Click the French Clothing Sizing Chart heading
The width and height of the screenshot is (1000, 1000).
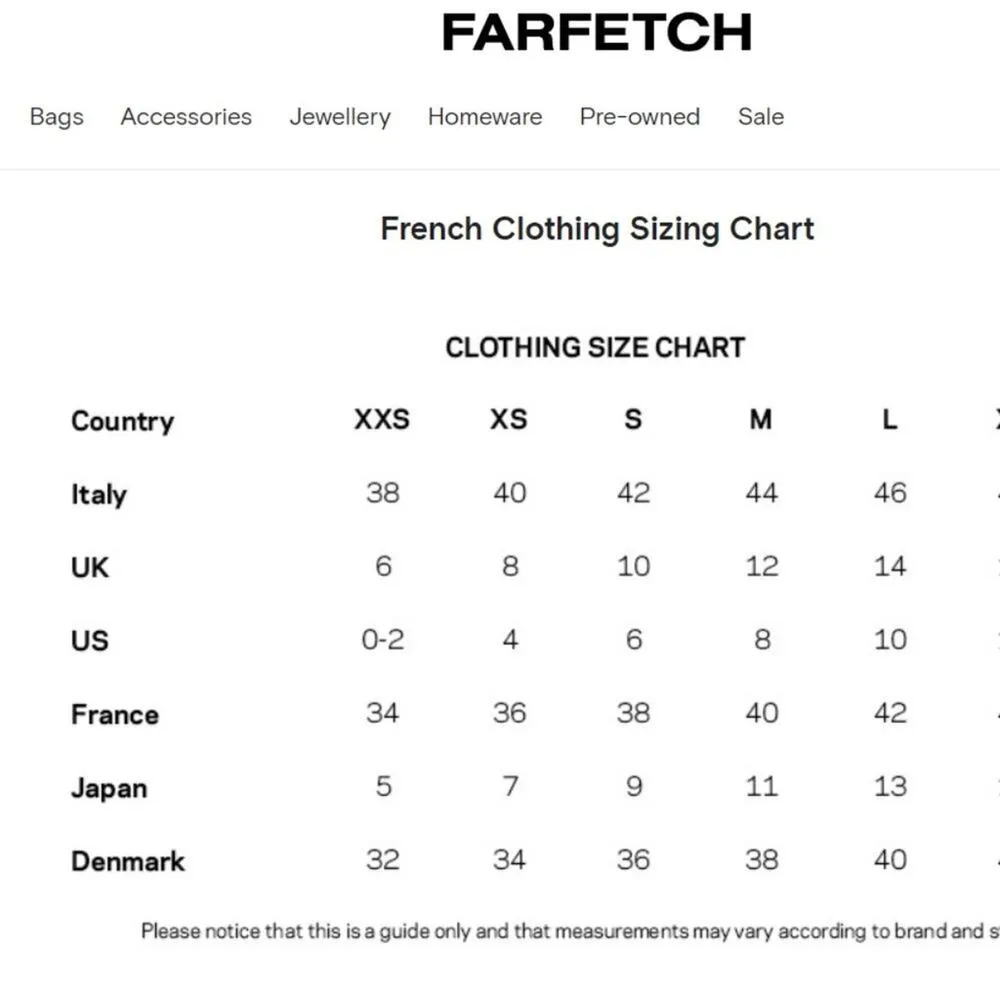point(597,229)
